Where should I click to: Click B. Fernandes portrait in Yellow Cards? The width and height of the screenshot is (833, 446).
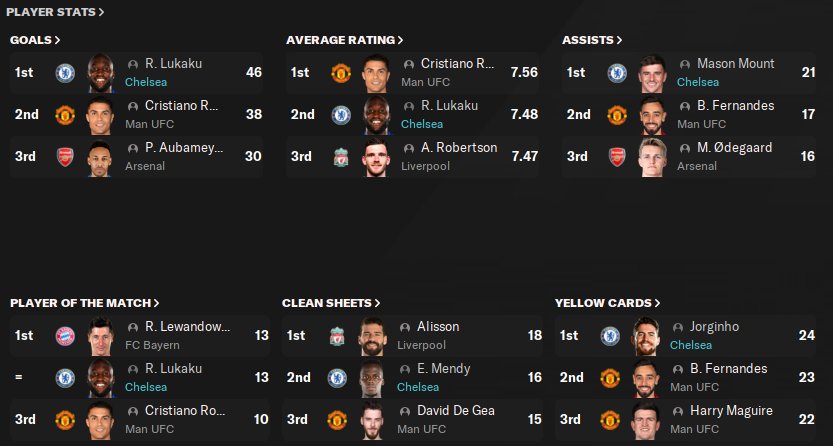pos(652,378)
